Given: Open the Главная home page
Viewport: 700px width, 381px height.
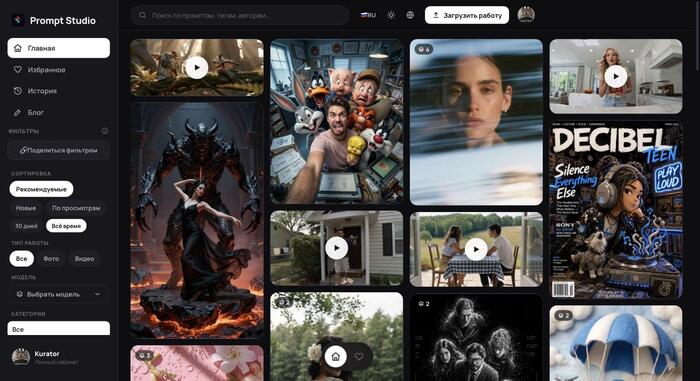Looking at the screenshot, I should (x=58, y=48).
